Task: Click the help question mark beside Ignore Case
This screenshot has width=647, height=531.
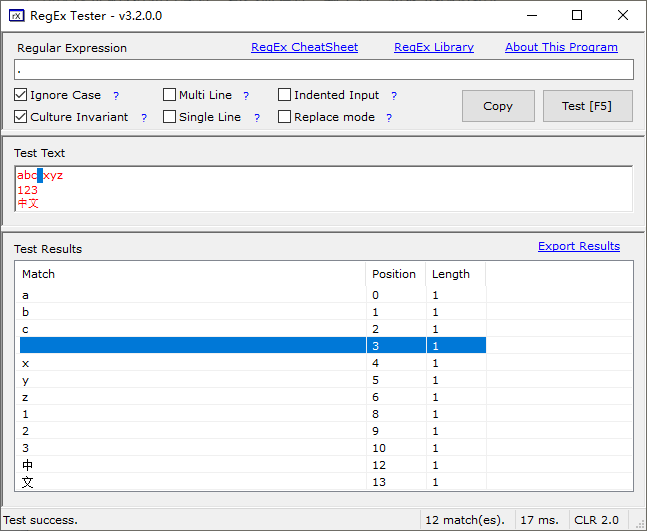Action: click(x=116, y=96)
